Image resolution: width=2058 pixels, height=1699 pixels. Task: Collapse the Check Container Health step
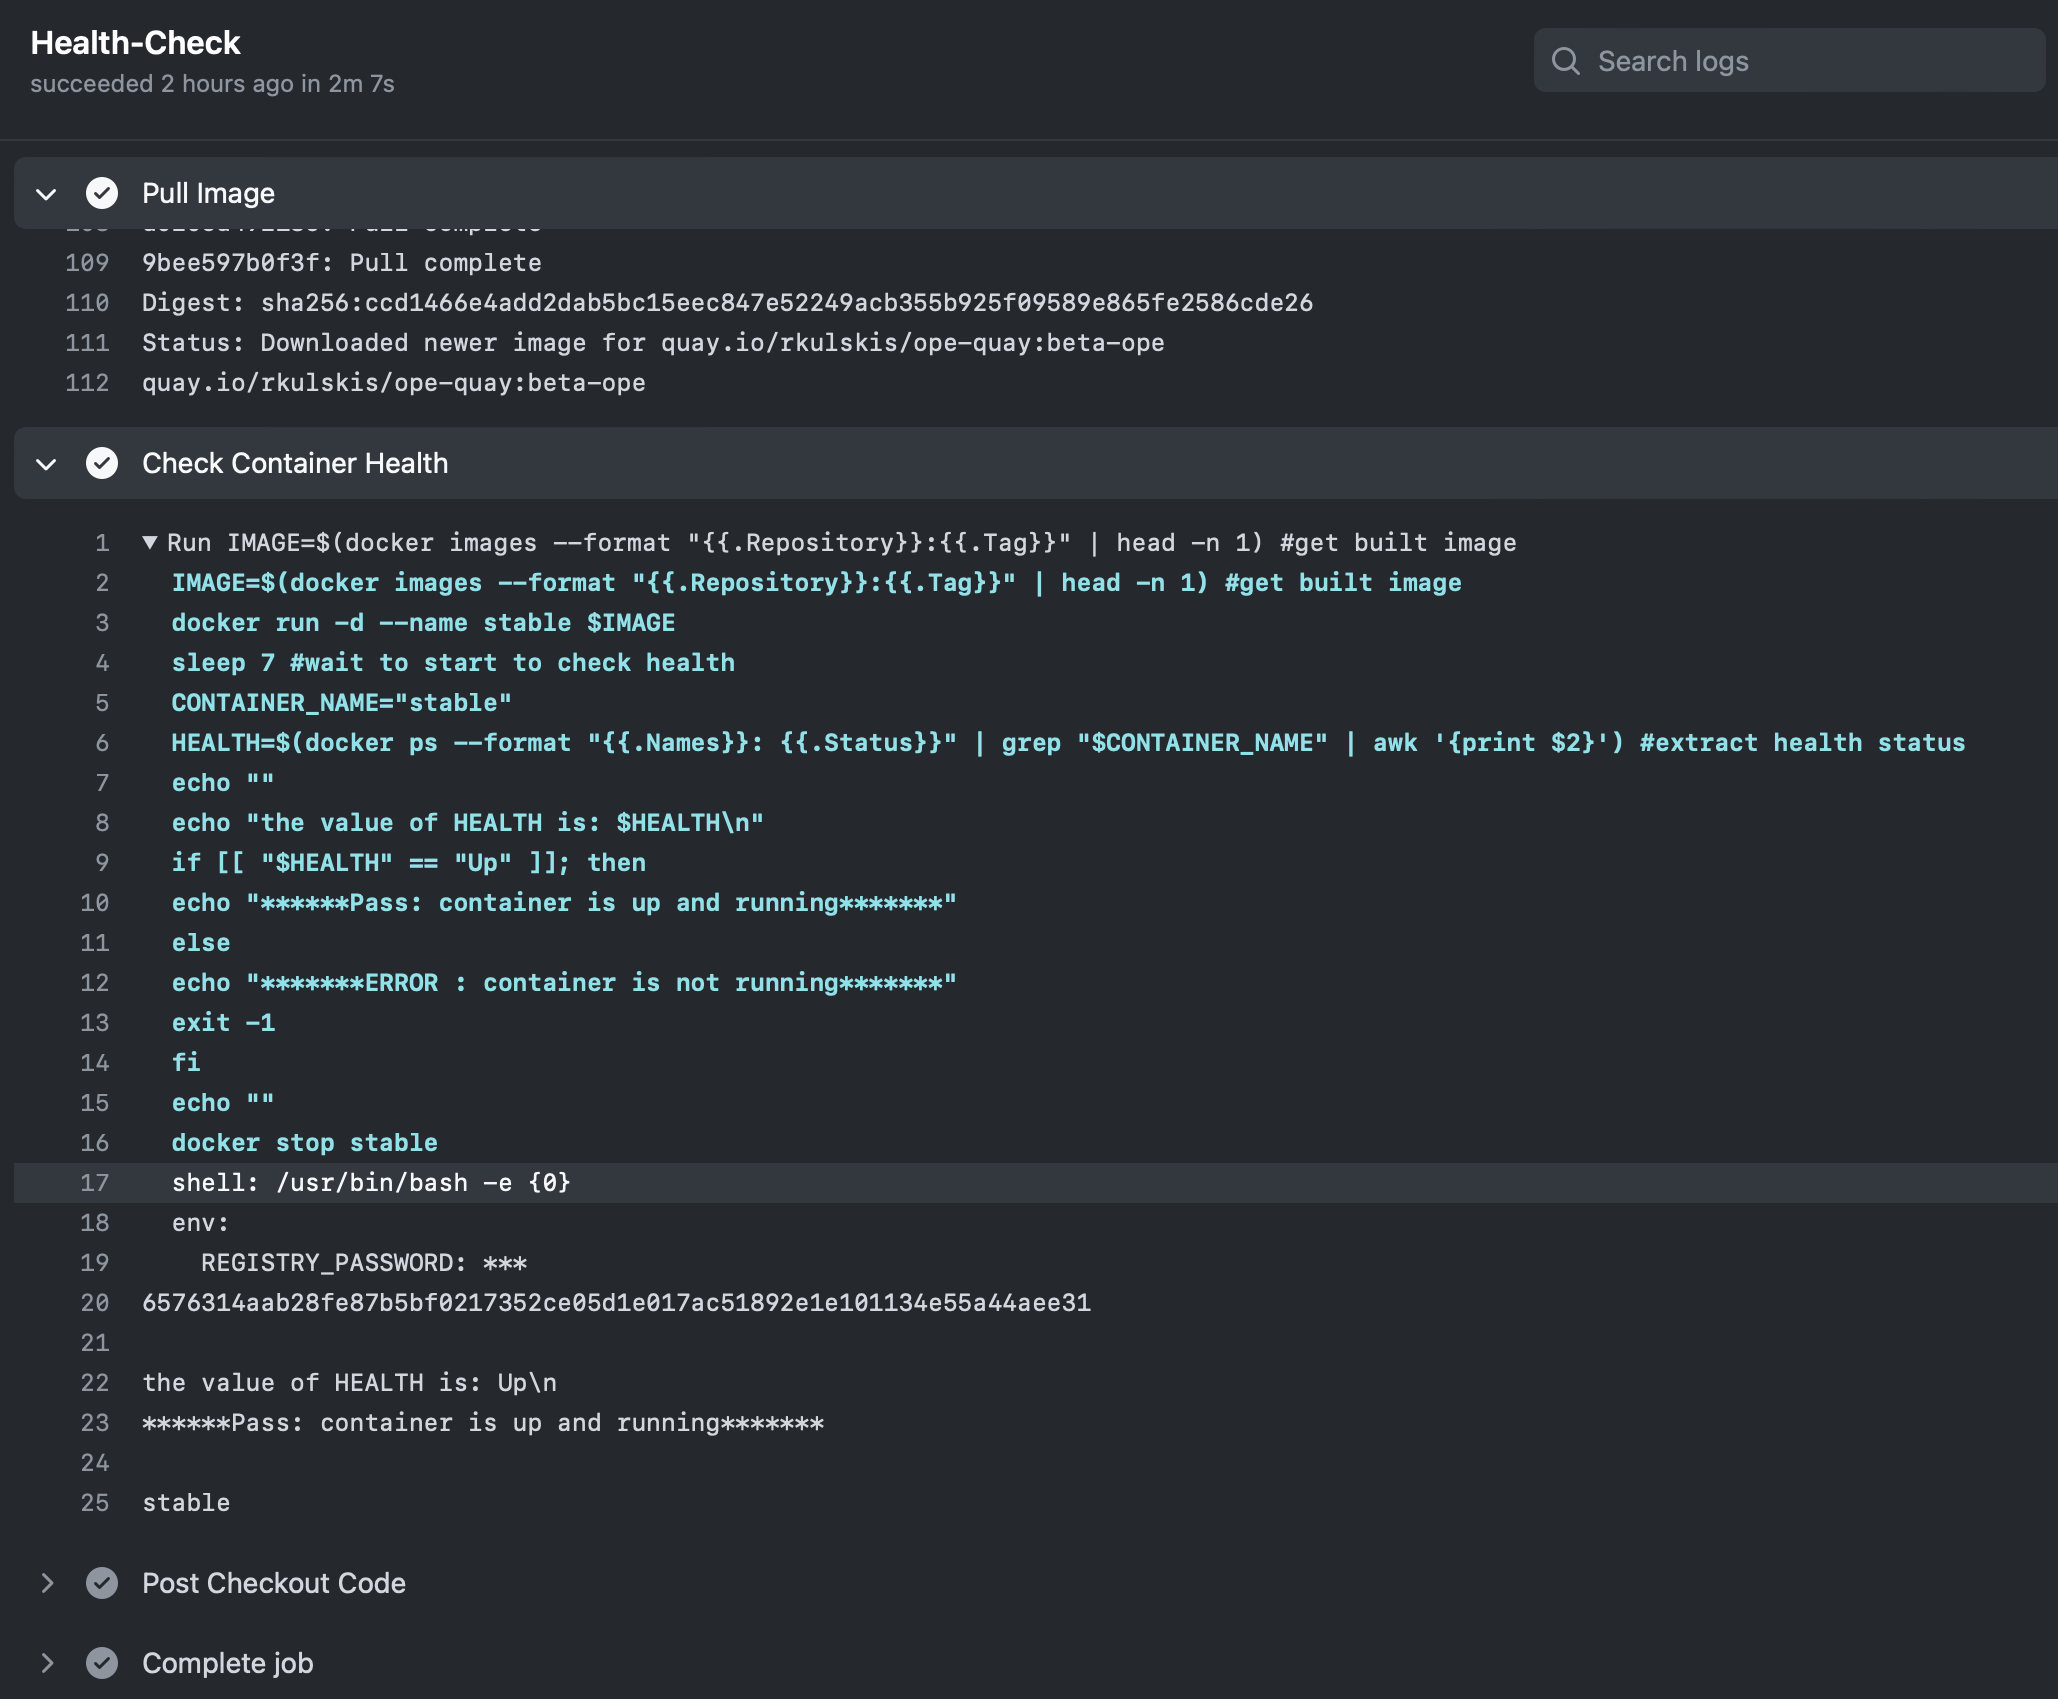(46, 463)
